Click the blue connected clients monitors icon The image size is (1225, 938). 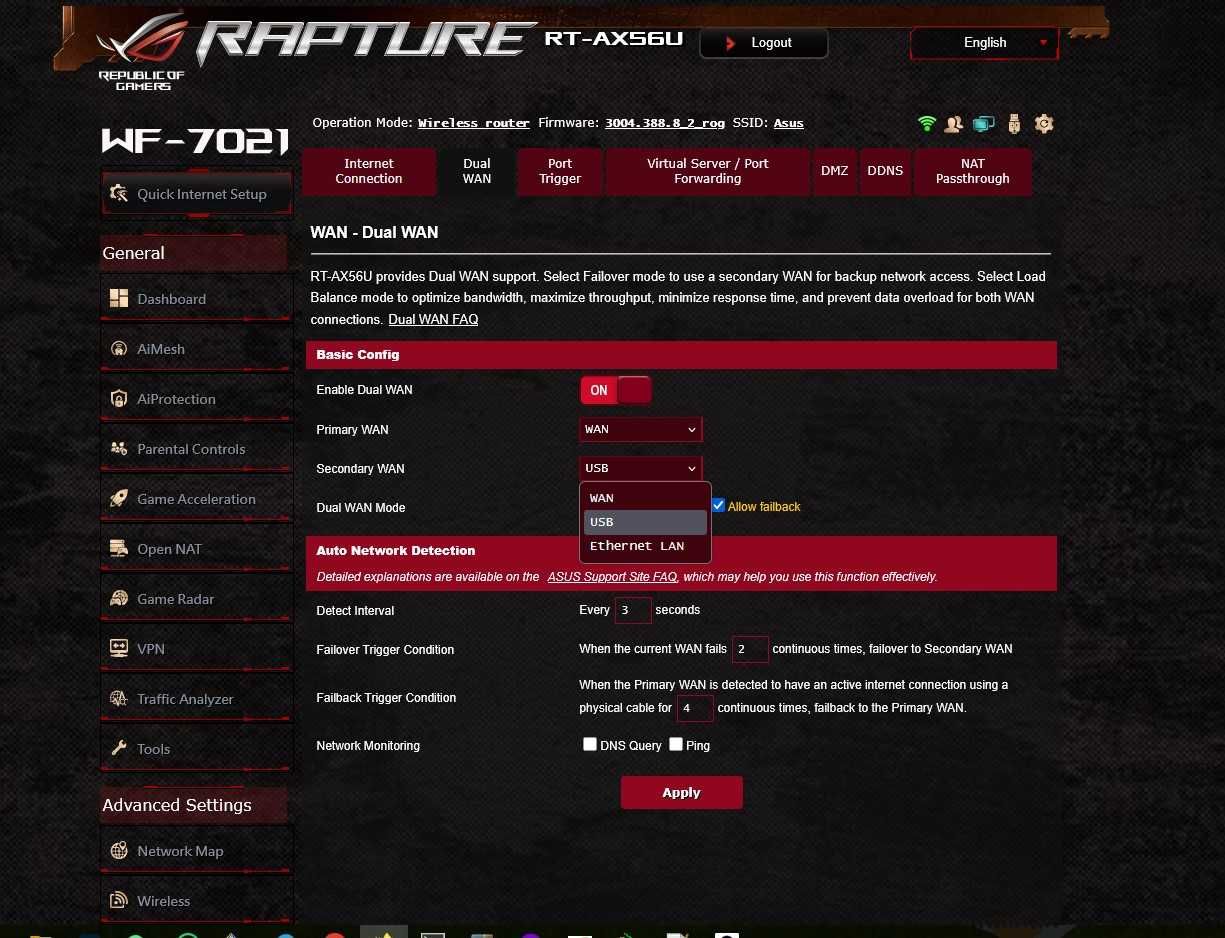[984, 124]
